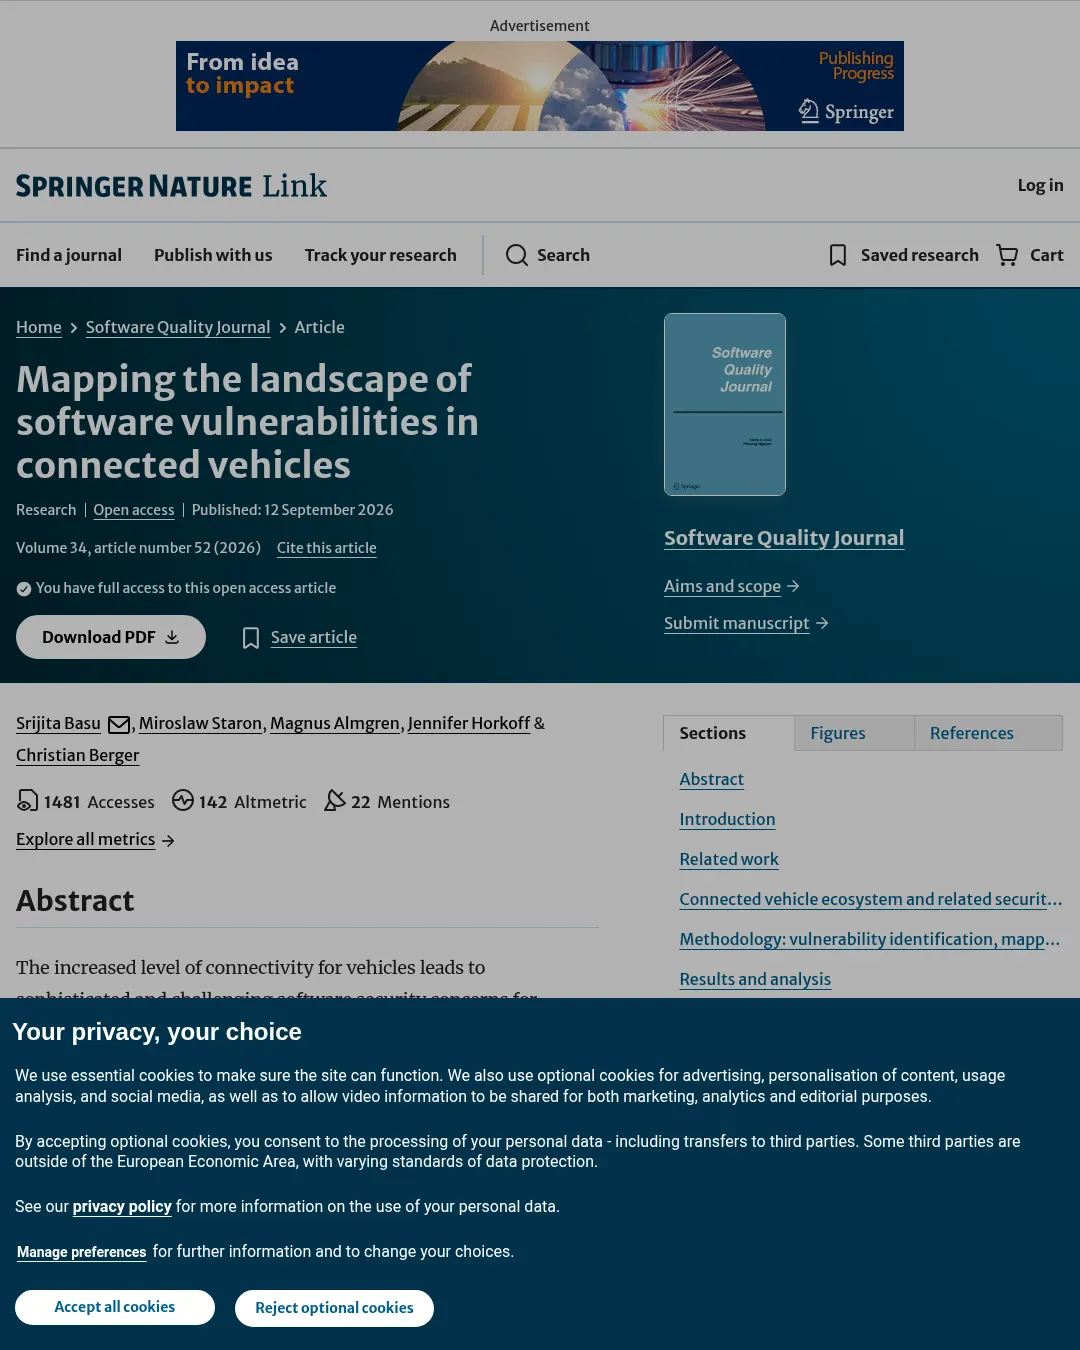Open Track your research menu item
This screenshot has width=1080, height=1350.
pyautogui.click(x=380, y=255)
